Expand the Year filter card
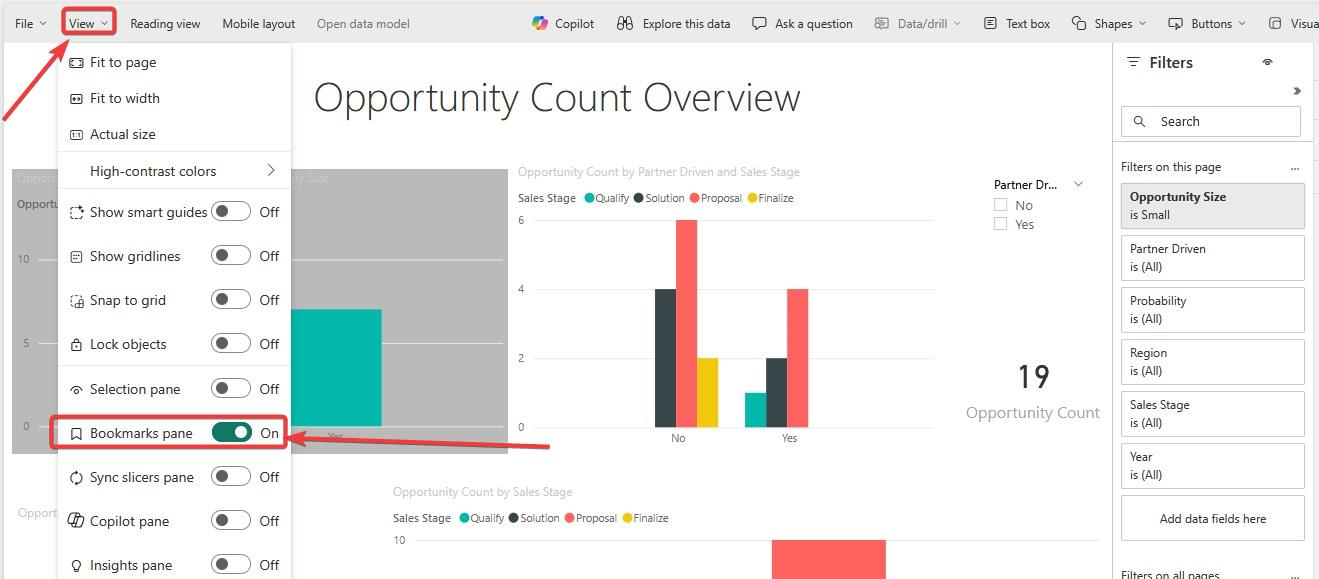 pyautogui.click(x=1213, y=465)
